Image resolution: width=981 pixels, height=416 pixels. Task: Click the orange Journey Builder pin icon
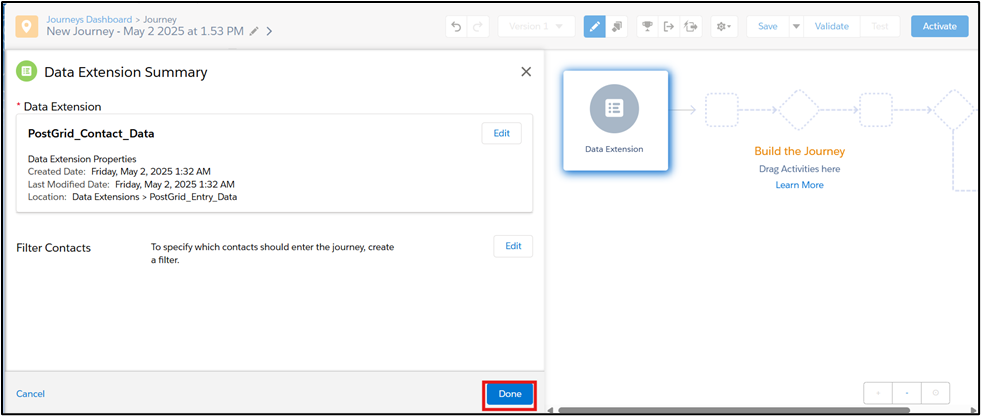(x=26, y=27)
